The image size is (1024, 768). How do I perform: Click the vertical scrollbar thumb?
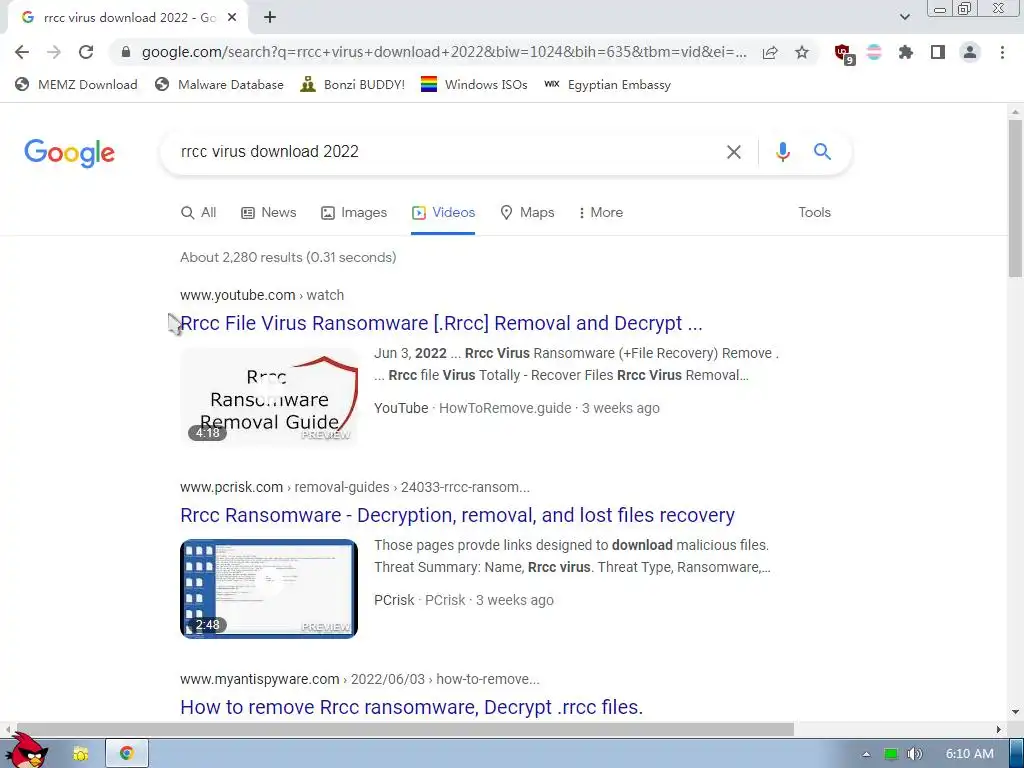[1015, 198]
